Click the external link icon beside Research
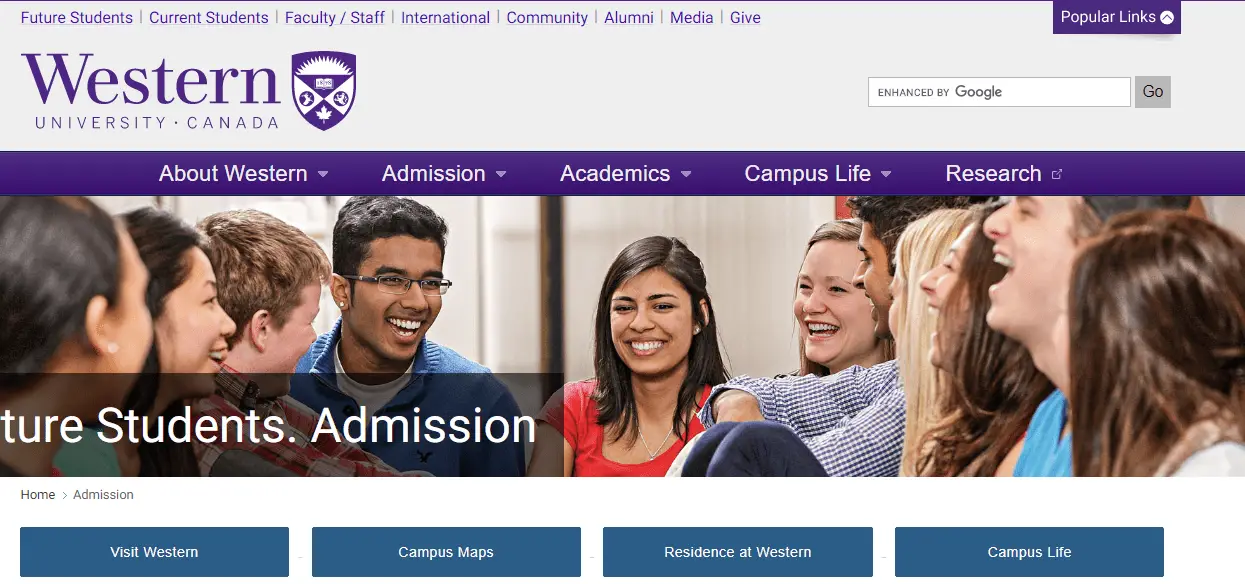The image size is (1245, 584). pos(1057,174)
